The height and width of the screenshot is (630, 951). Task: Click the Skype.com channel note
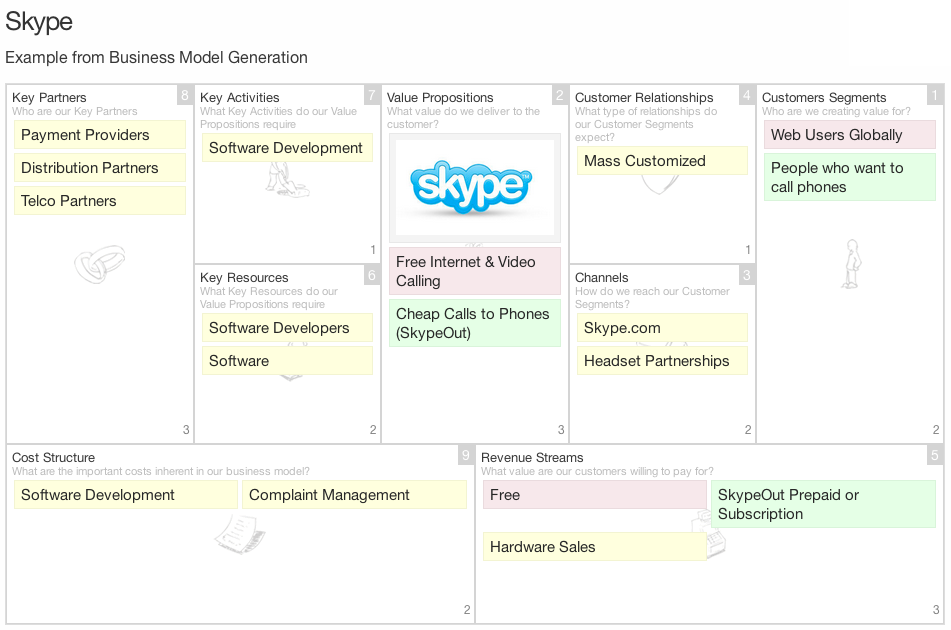point(662,328)
